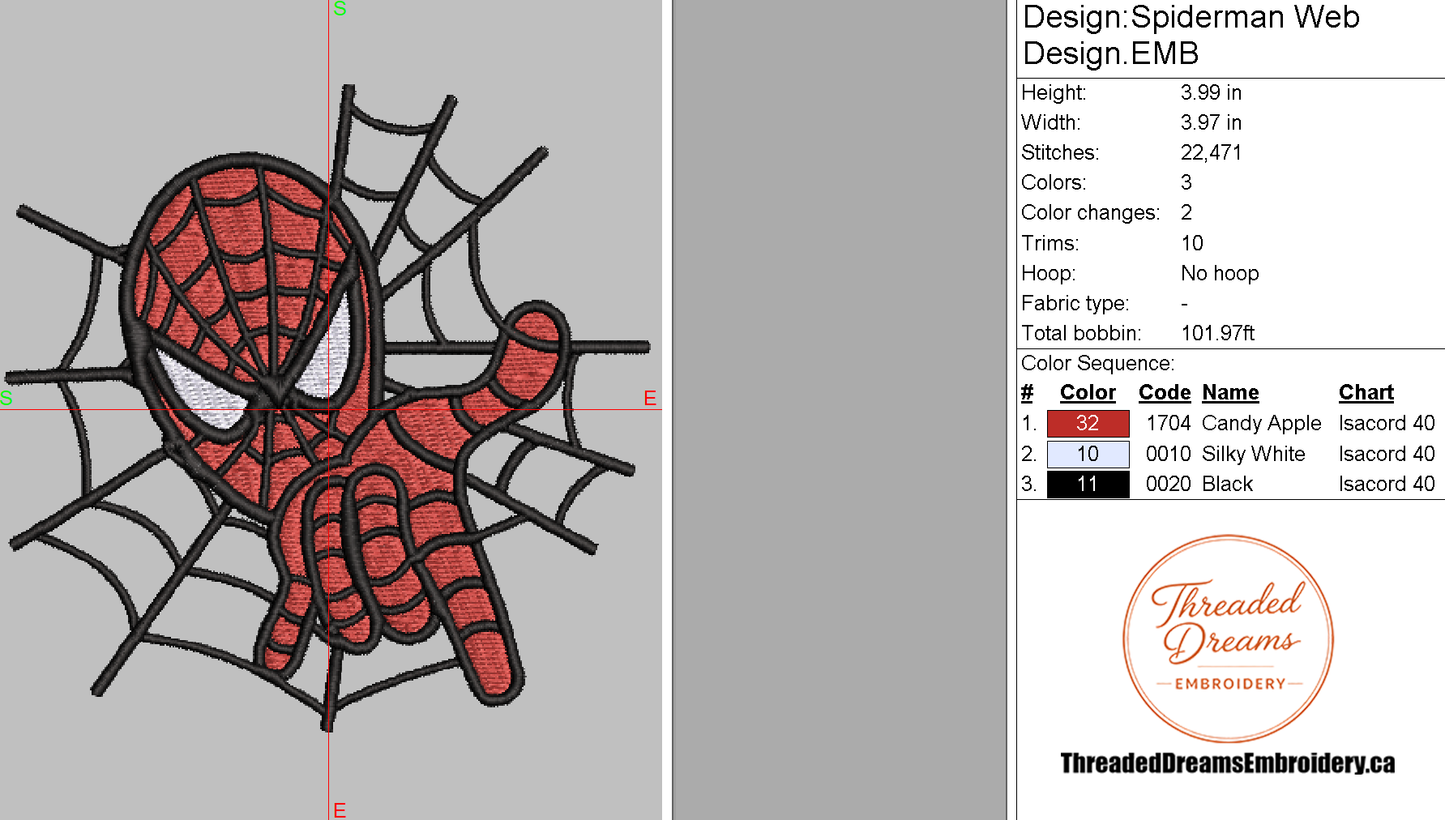The width and height of the screenshot is (1445, 820).
Task: Click row number 1 in color sequence
Action: pyautogui.click(x=1028, y=424)
